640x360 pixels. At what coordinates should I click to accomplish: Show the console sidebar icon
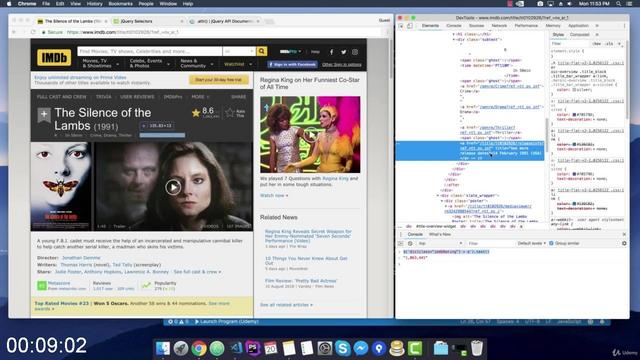(x=401, y=243)
